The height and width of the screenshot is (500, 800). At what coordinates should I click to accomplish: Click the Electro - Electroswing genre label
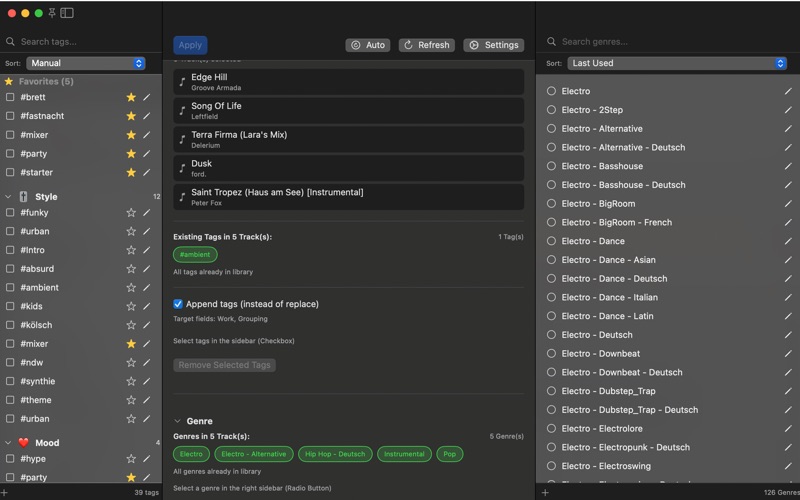pyautogui.click(x=606, y=466)
